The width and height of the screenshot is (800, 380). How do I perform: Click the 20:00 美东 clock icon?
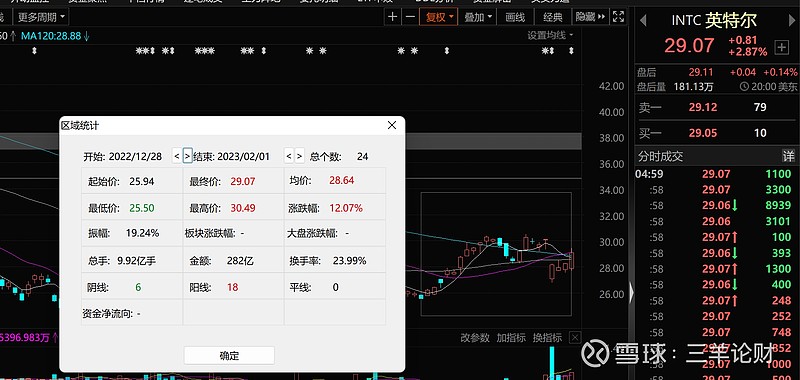(x=744, y=87)
